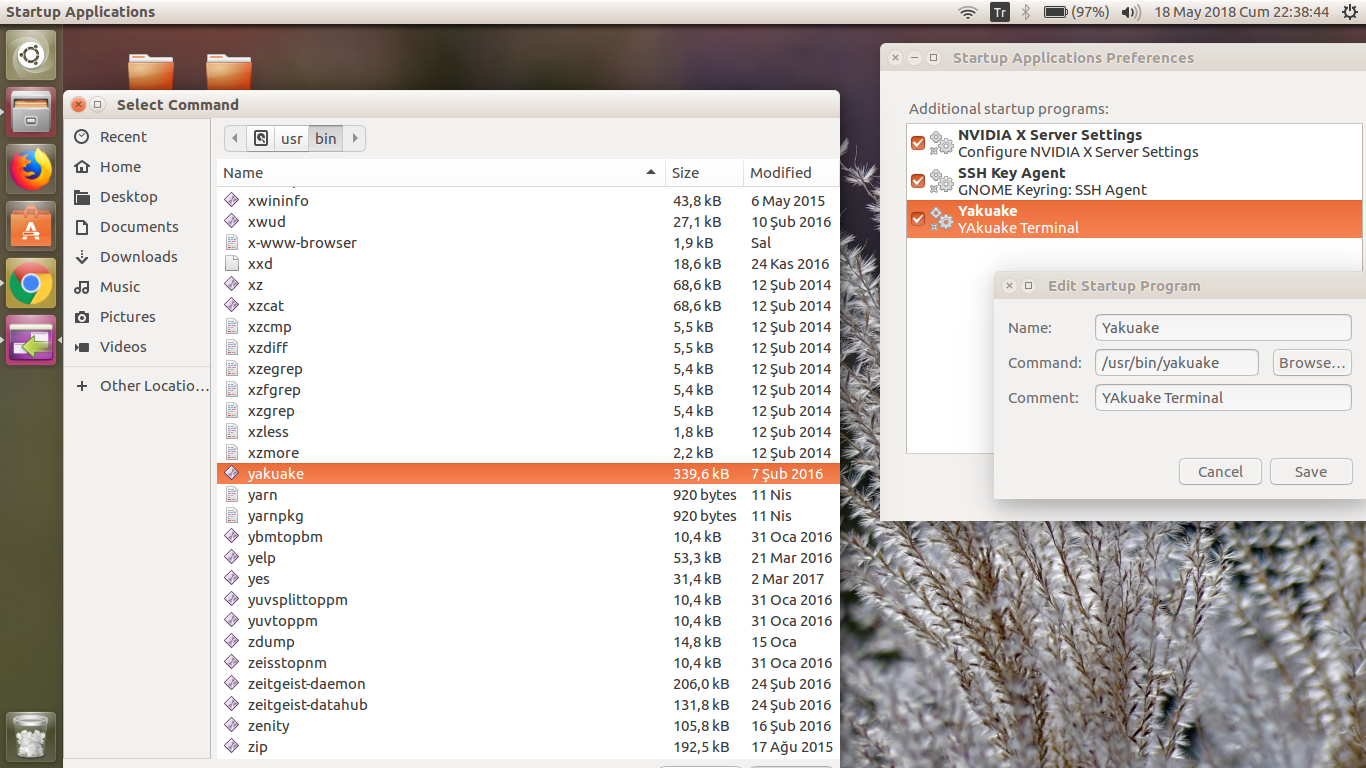1366x768 pixels.
Task: Cancel the Edit Startup Program dialog
Action: click(x=1220, y=472)
